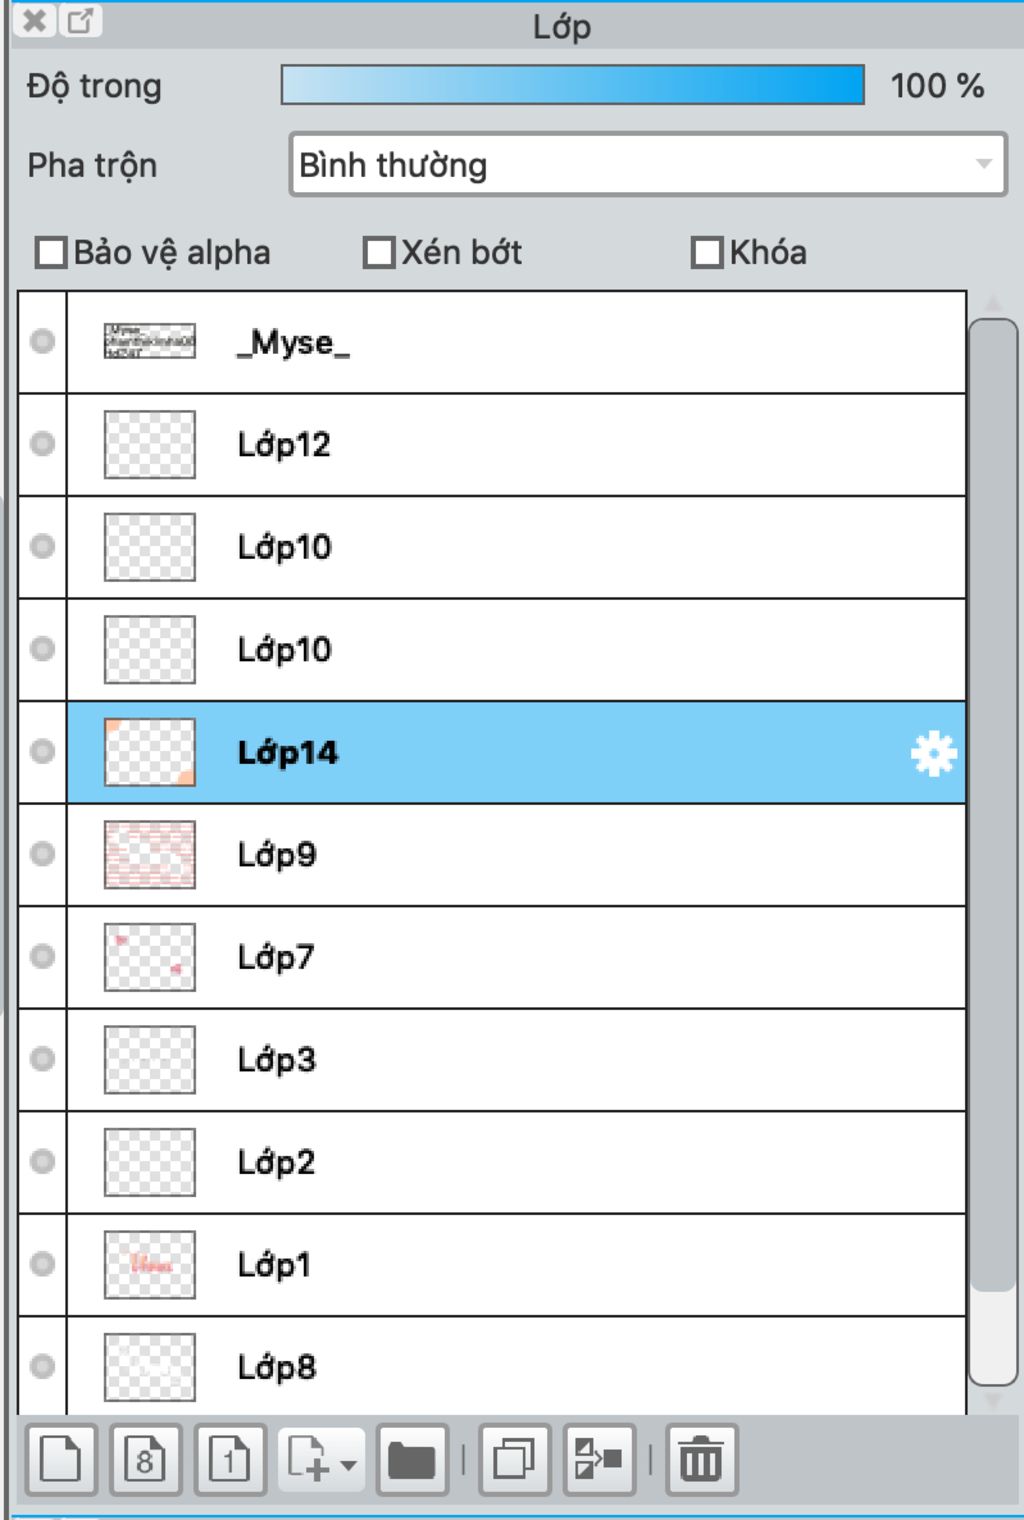Toggle visibility of the Lớp9 layer
This screenshot has width=1024, height=1520.
[42, 854]
